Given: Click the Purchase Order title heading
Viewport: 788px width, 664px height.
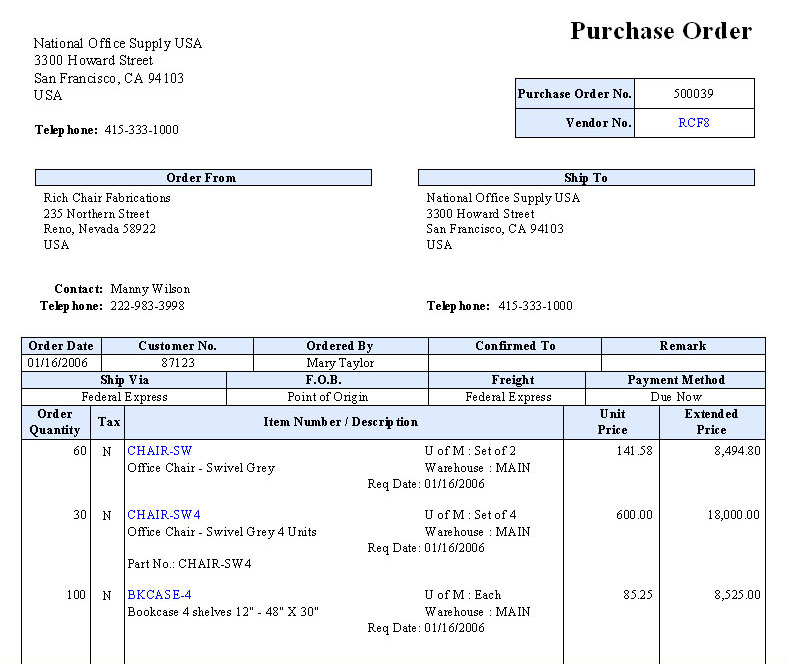Looking at the screenshot, I should [x=660, y=31].
